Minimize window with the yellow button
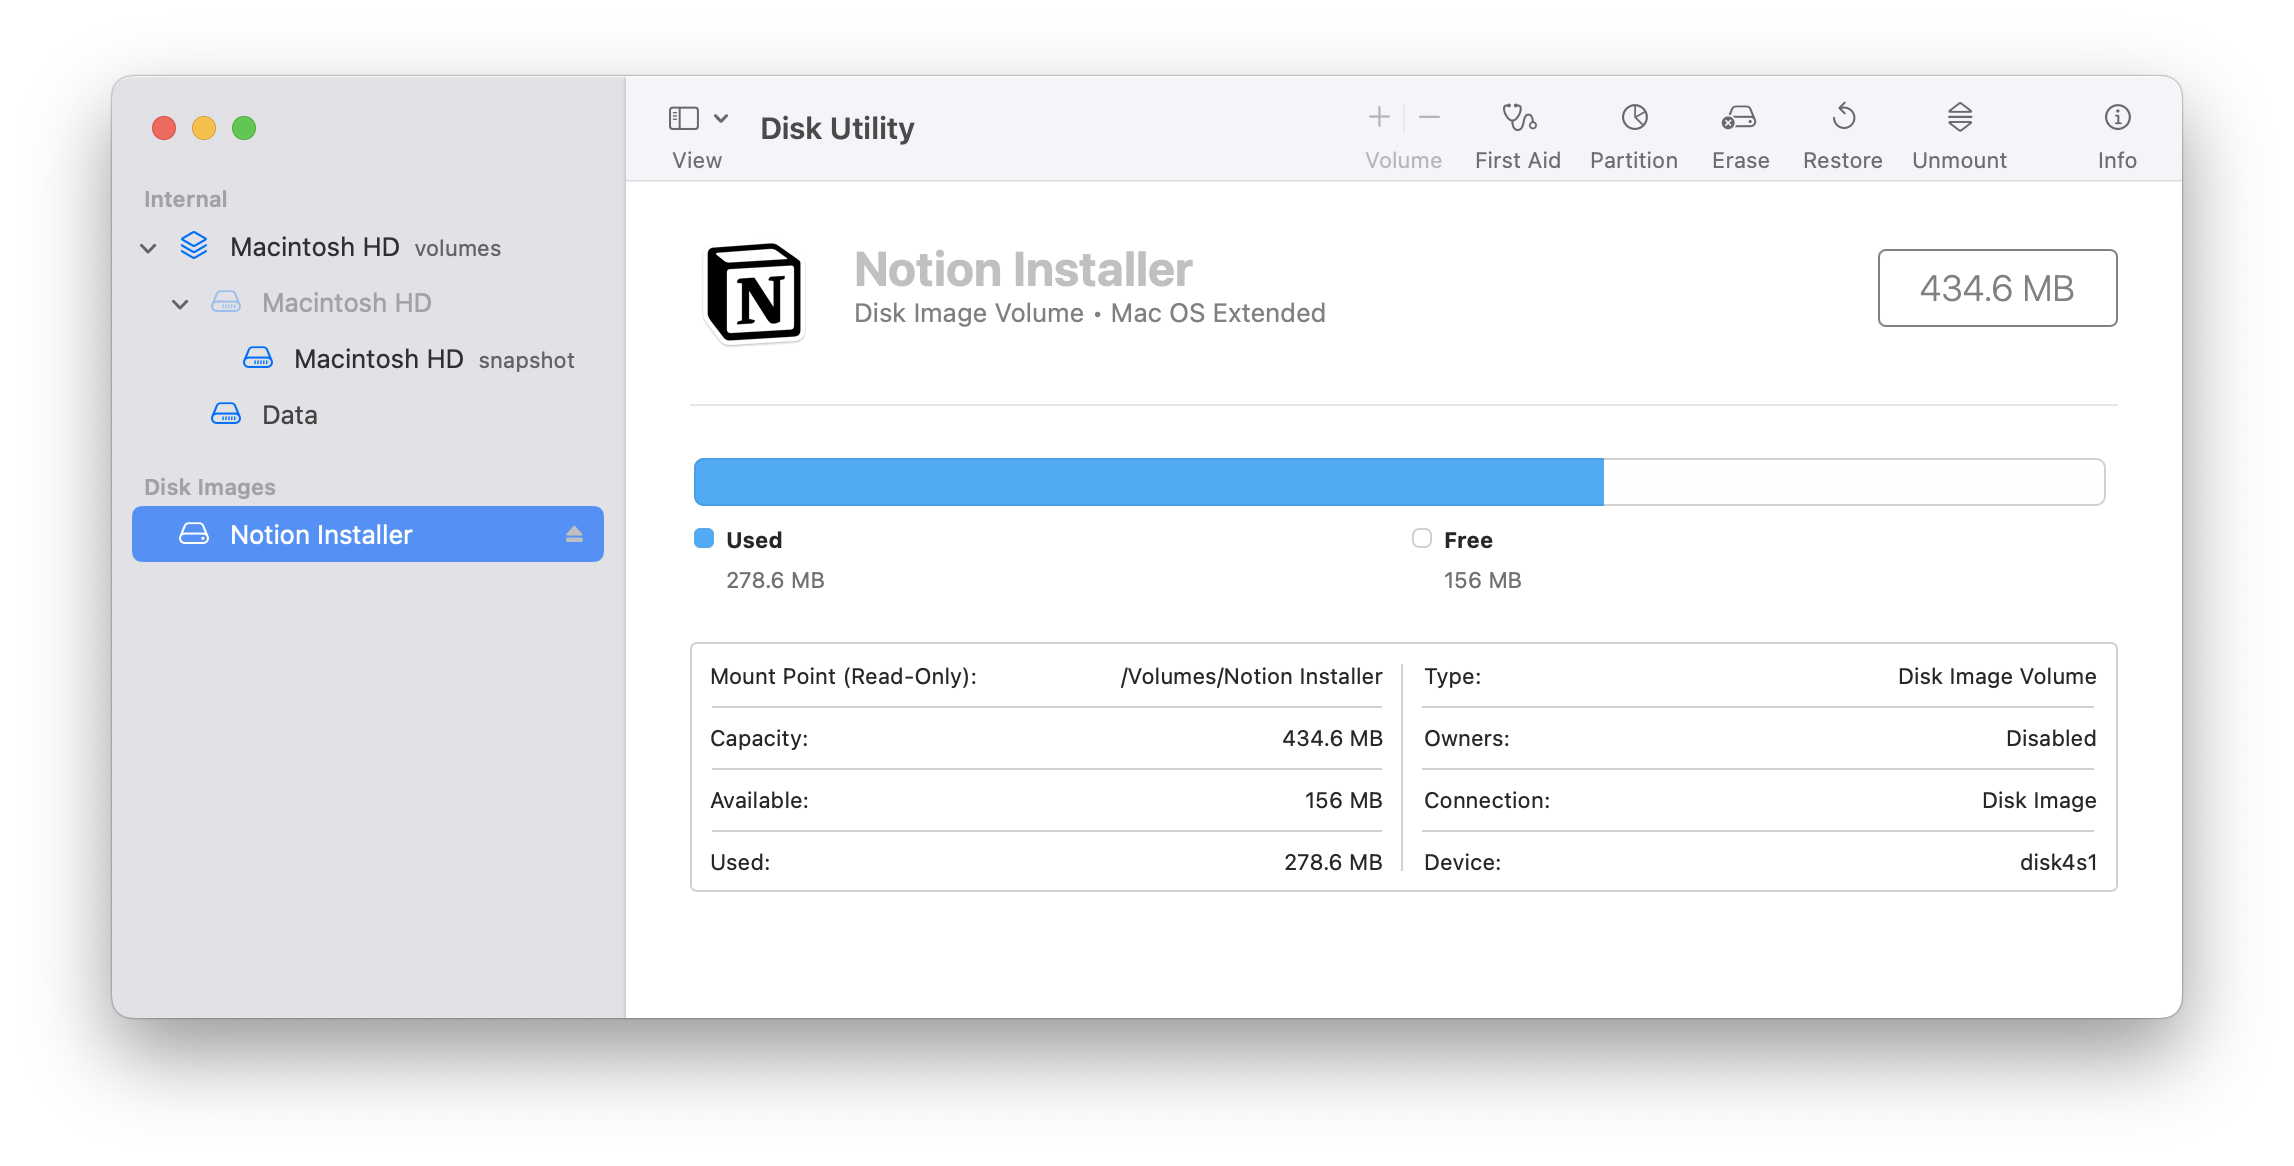Image resolution: width=2294 pixels, height=1166 pixels. pyautogui.click(x=204, y=128)
